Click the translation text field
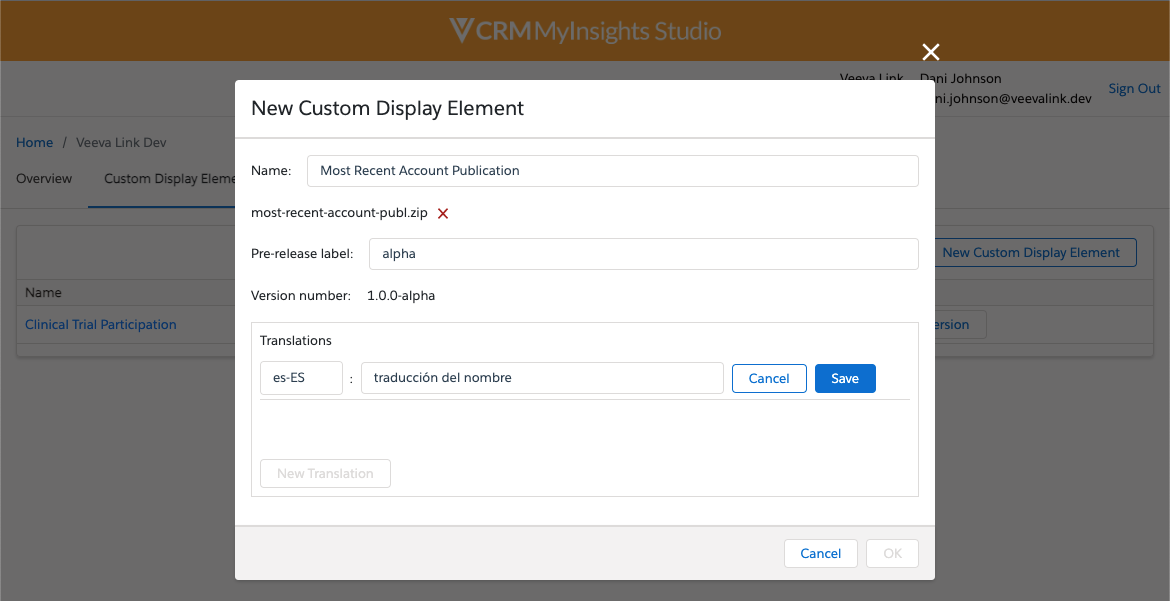 click(542, 379)
